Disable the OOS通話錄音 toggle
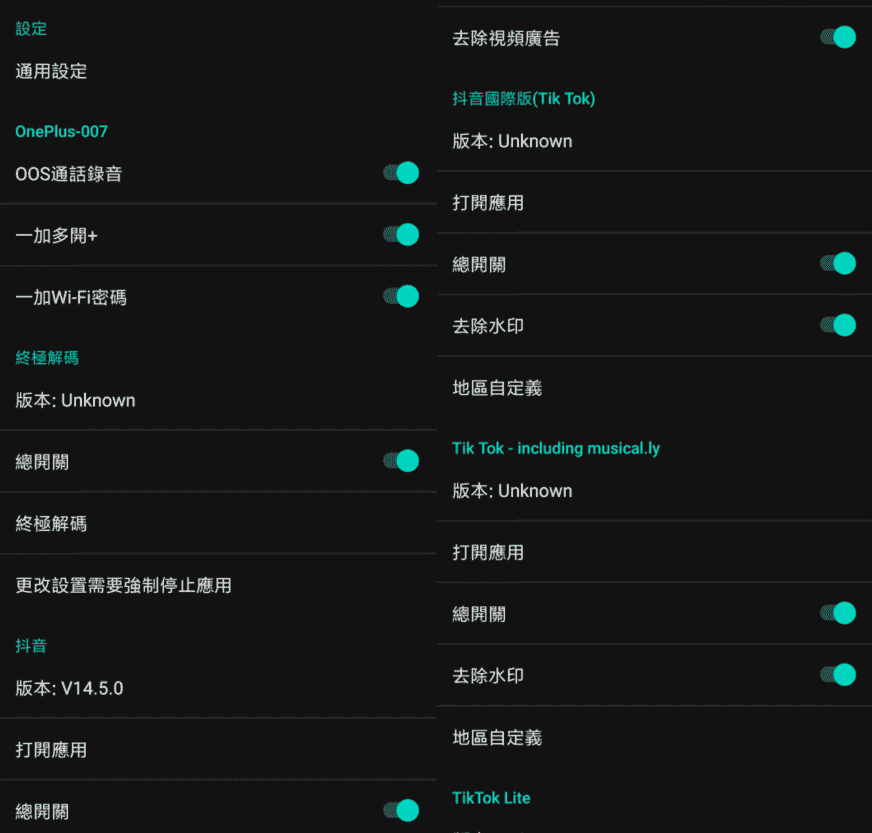 (x=400, y=172)
